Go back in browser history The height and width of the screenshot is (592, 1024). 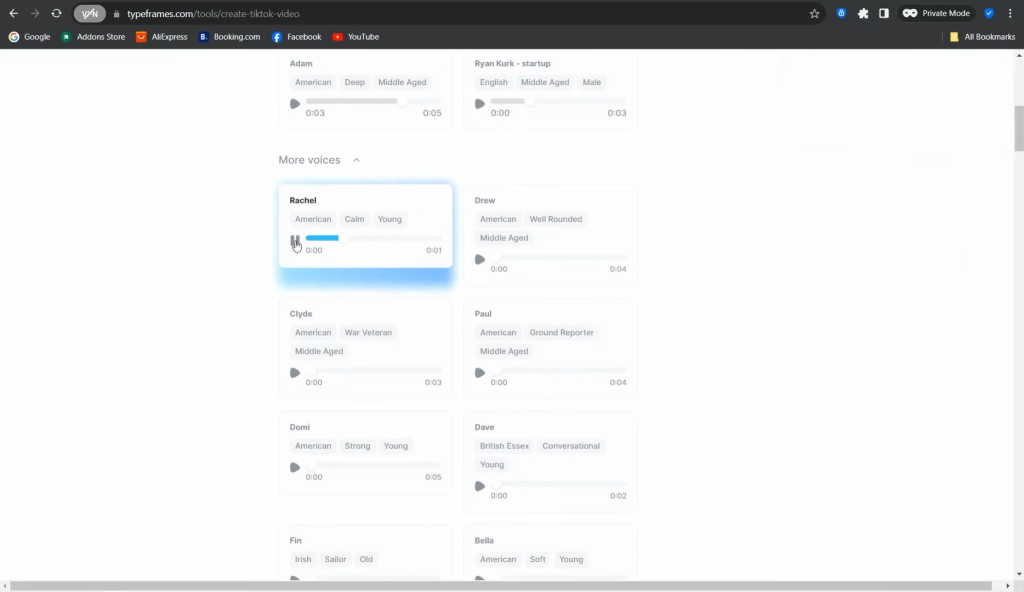click(14, 13)
